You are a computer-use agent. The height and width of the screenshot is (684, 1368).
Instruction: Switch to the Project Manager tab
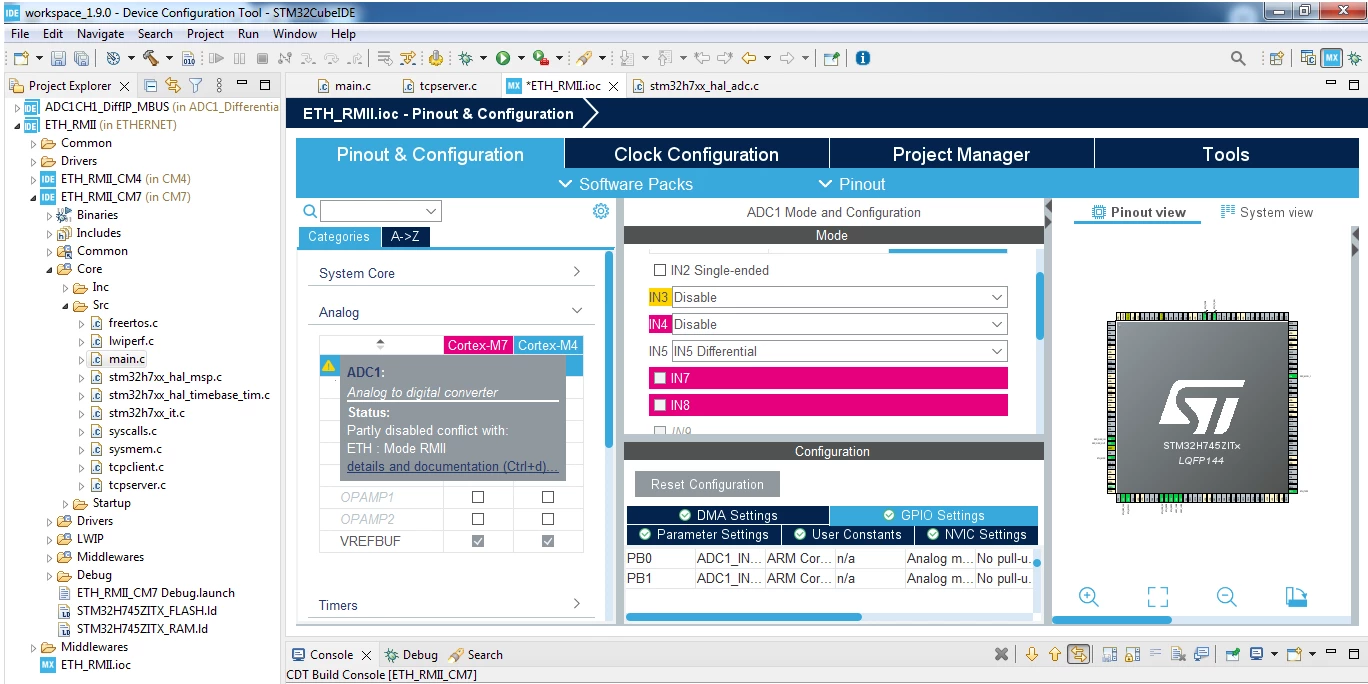961,154
